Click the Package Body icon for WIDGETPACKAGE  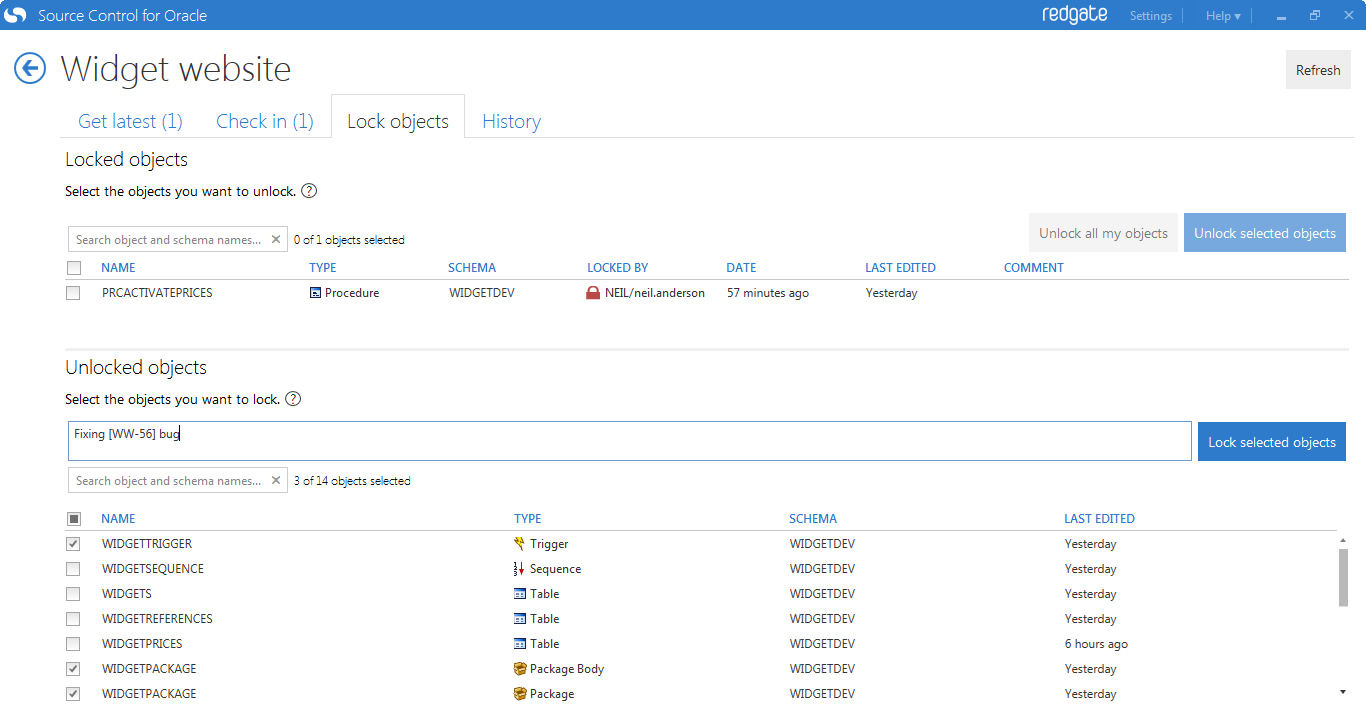tap(519, 669)
